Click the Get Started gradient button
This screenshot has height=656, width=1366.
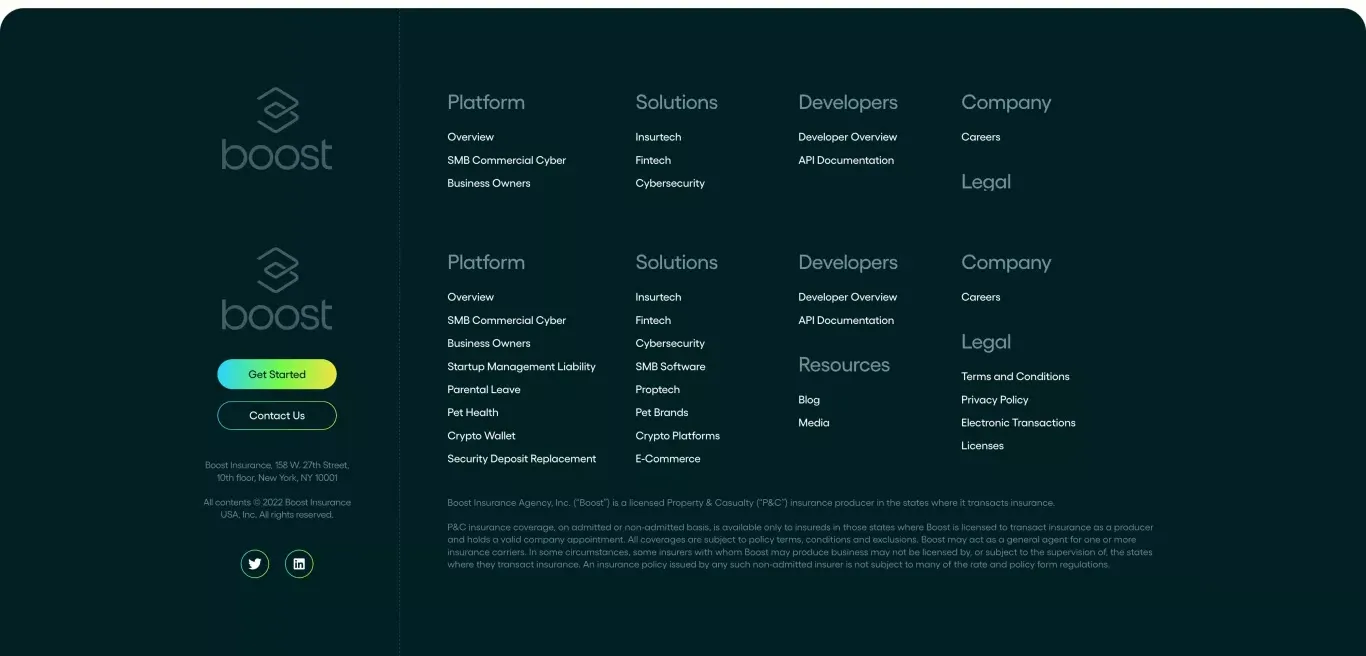point(277,374)
